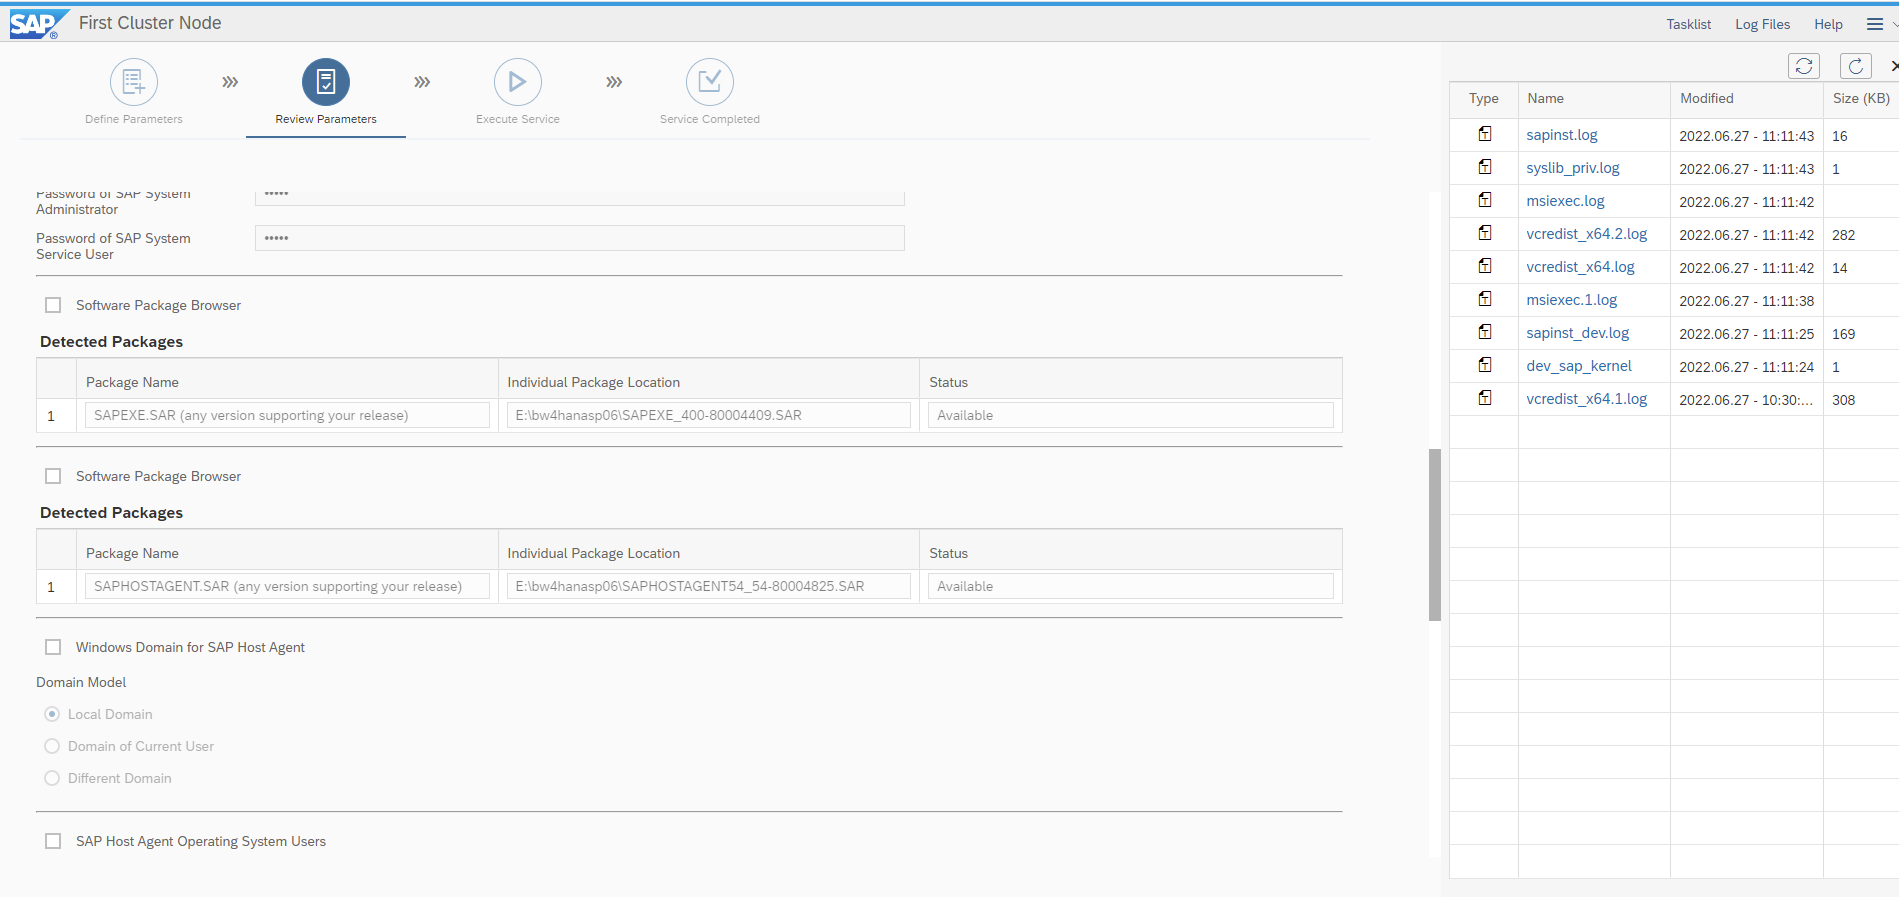Open the vcredist_x64.1.log link
The image size is (1899, 897).
click(1587, 399)
